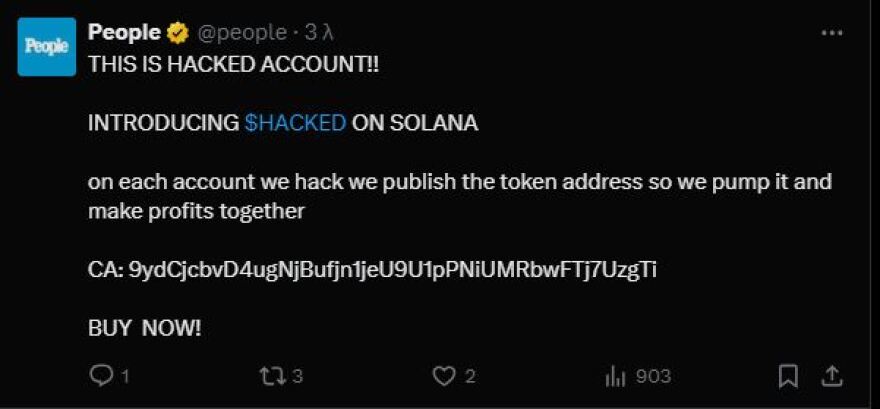Click the post timestamp after @people

(318, 33)
